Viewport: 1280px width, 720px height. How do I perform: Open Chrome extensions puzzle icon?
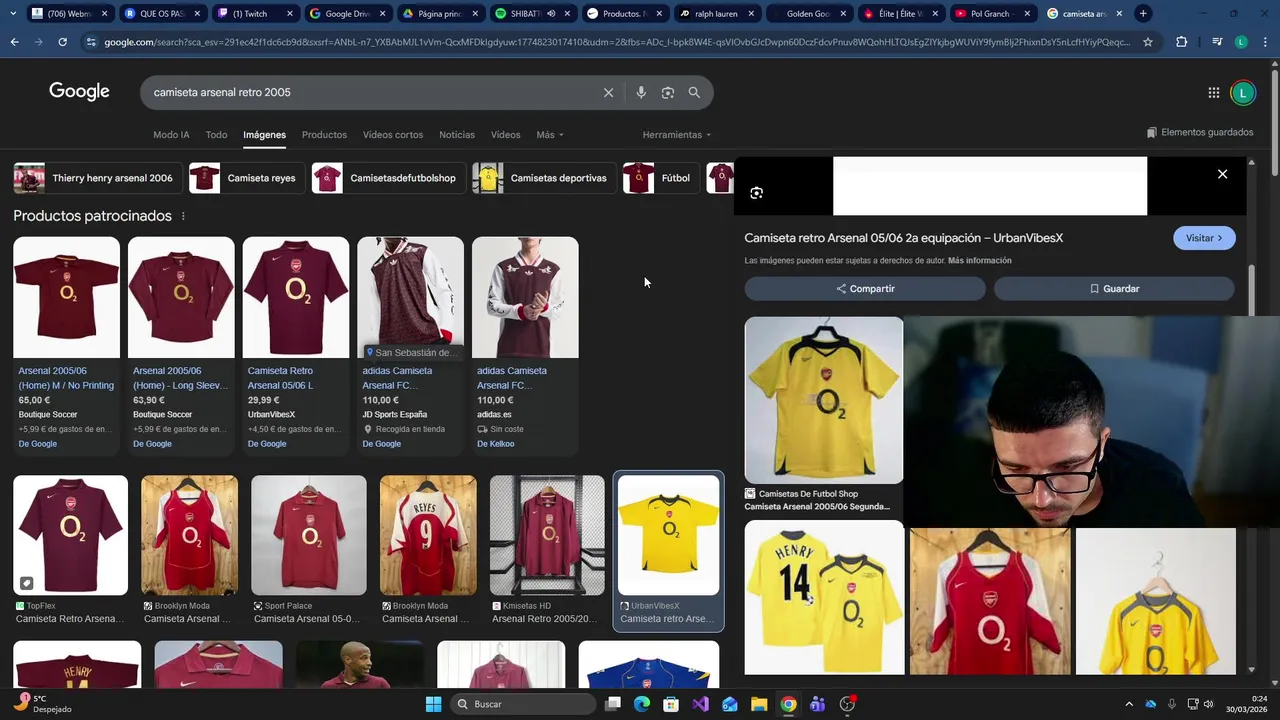point(1182,42)
